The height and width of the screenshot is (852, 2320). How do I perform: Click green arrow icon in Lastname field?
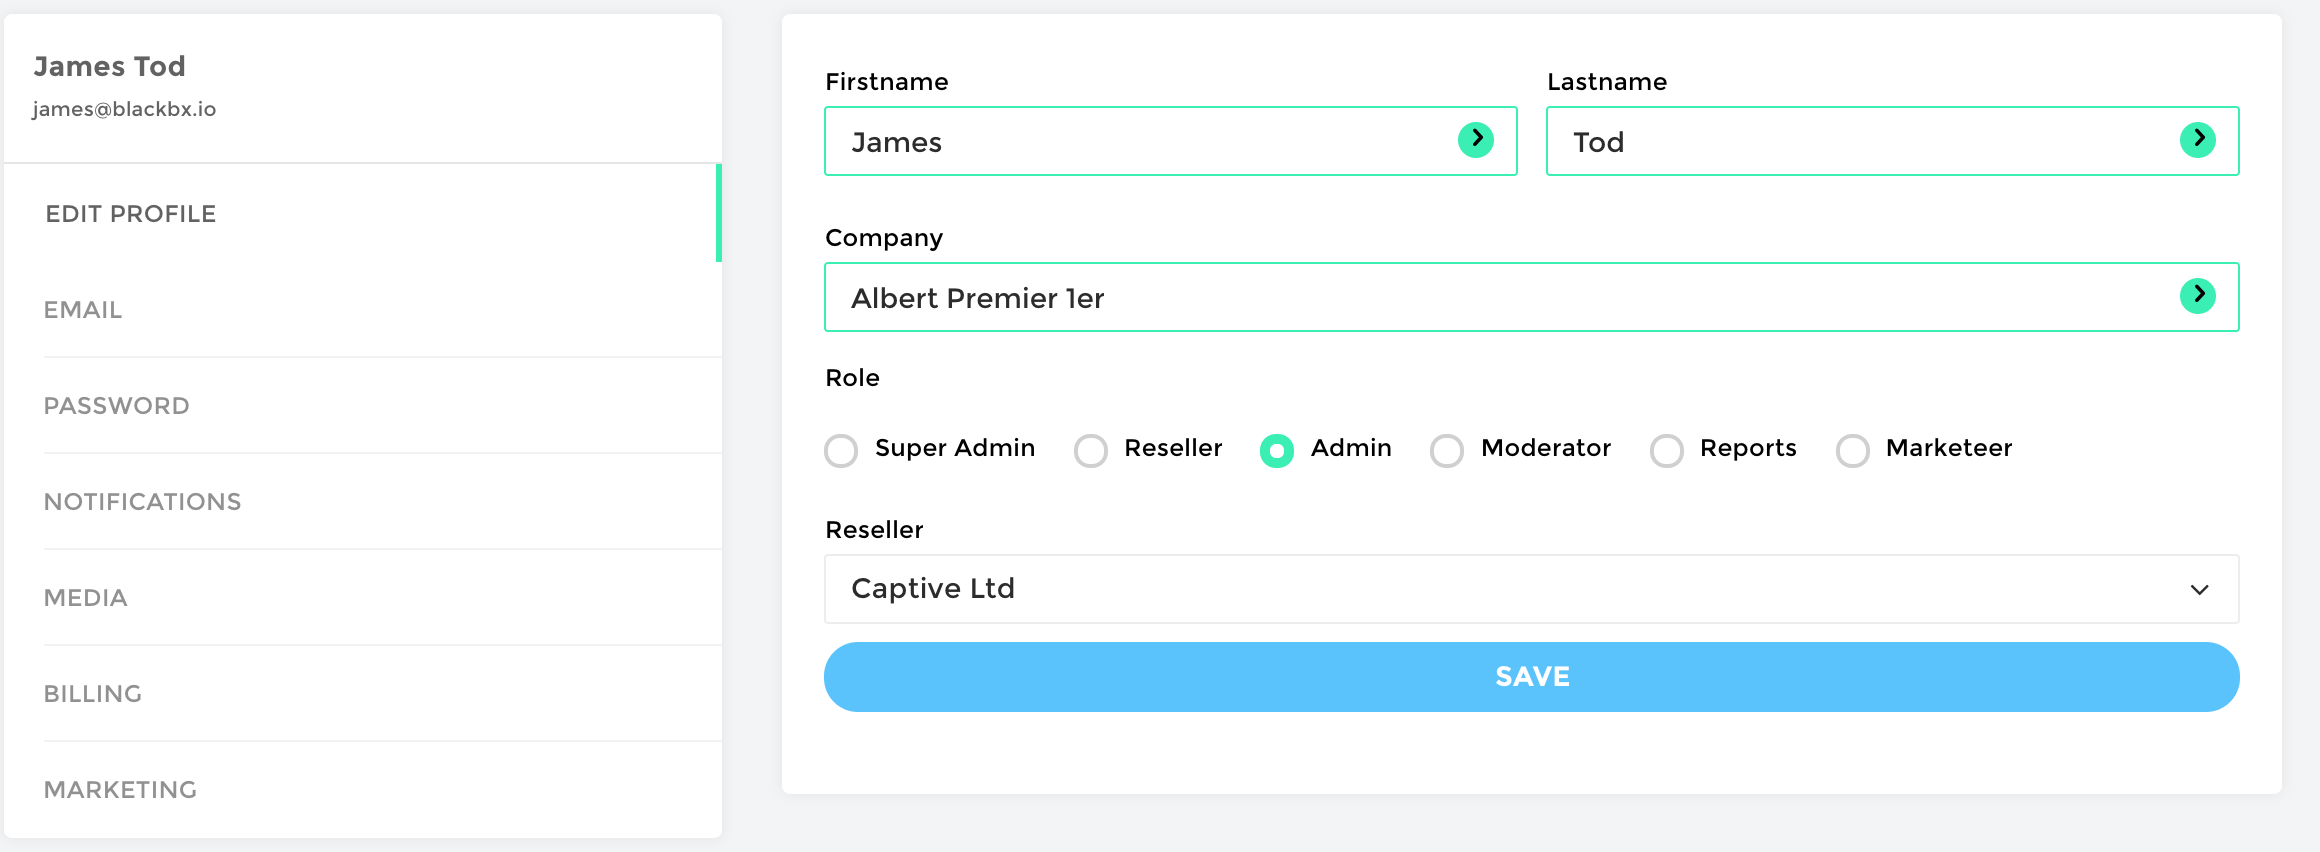click(2197, 140)
